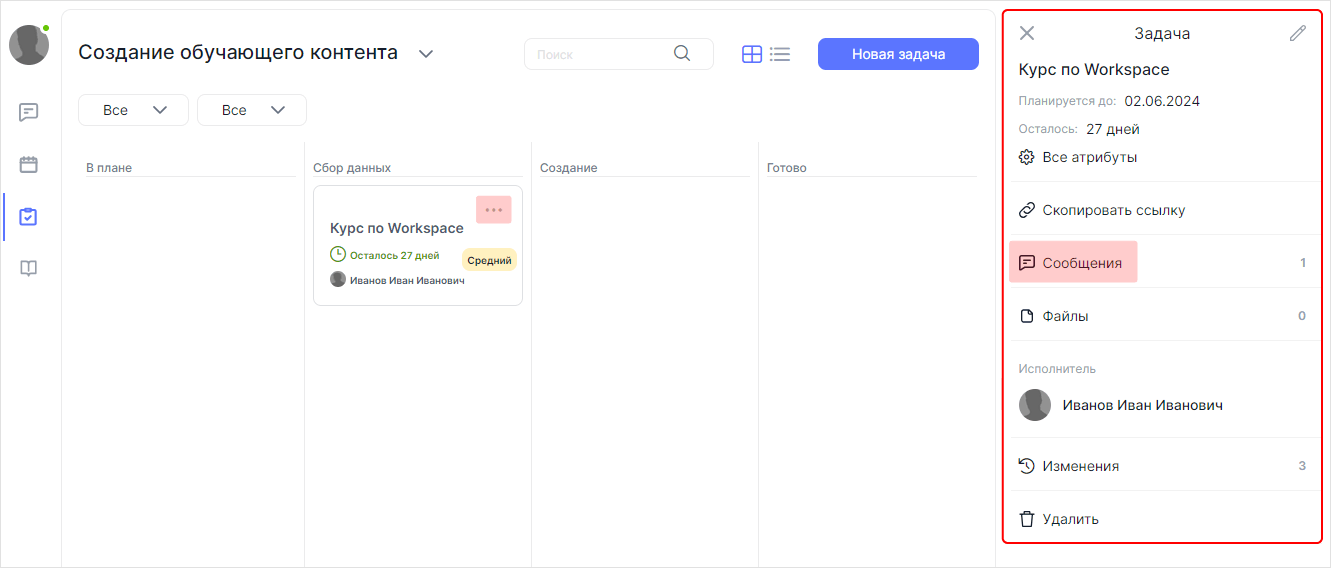Click Иванов avatar in Исполнитель section
The width and height of the screenshot is (1331, 568).
[1035, 405]
